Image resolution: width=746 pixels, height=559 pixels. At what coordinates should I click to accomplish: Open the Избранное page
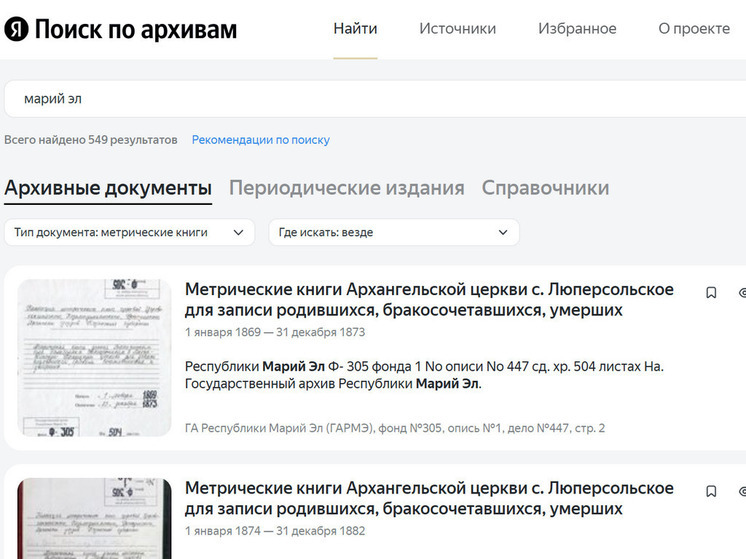[x=577, y=29]
